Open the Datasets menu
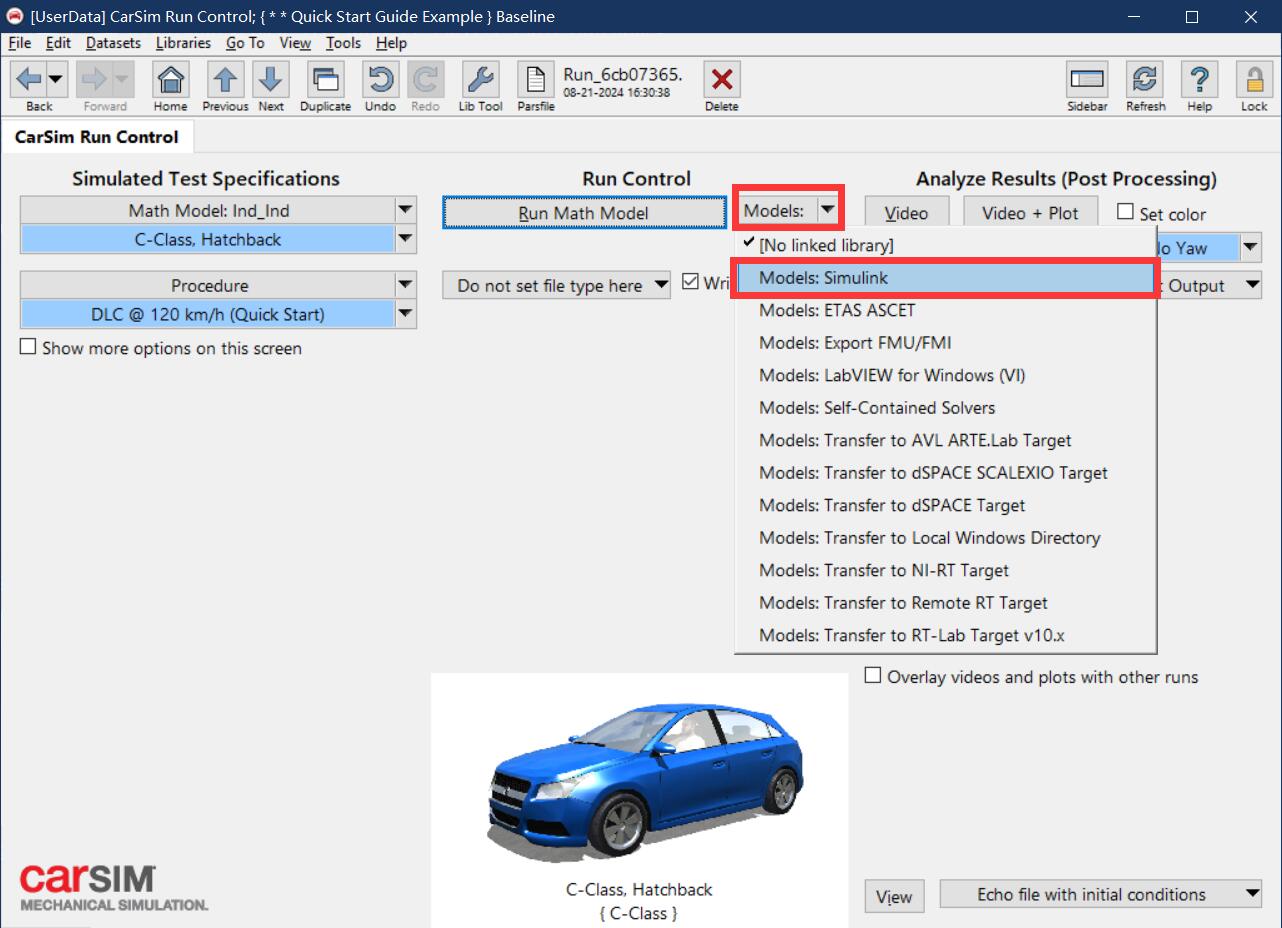This screenshot has height=928, width=1282. click(113, 43)
